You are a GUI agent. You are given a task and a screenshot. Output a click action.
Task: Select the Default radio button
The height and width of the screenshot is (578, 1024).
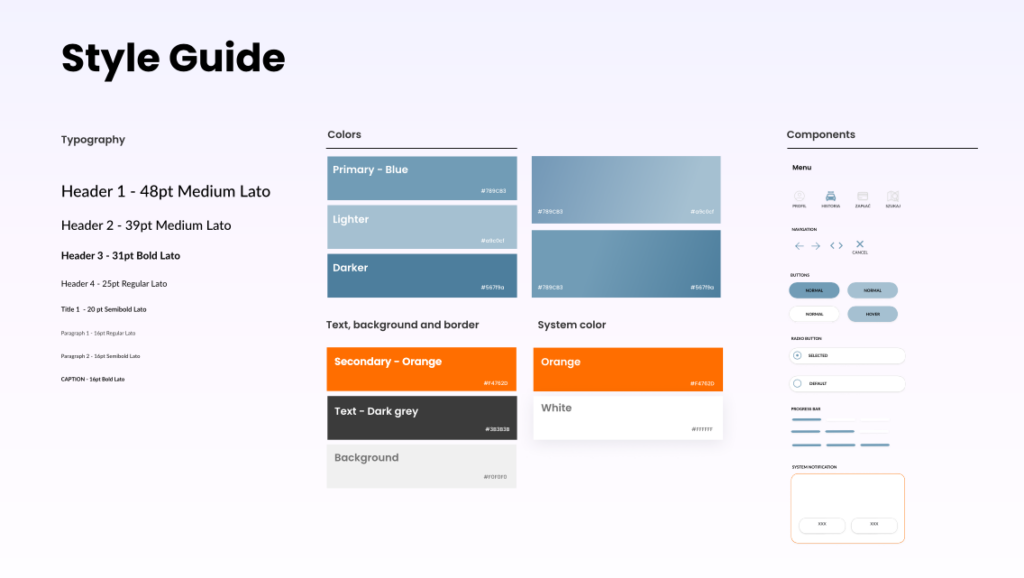797,383
